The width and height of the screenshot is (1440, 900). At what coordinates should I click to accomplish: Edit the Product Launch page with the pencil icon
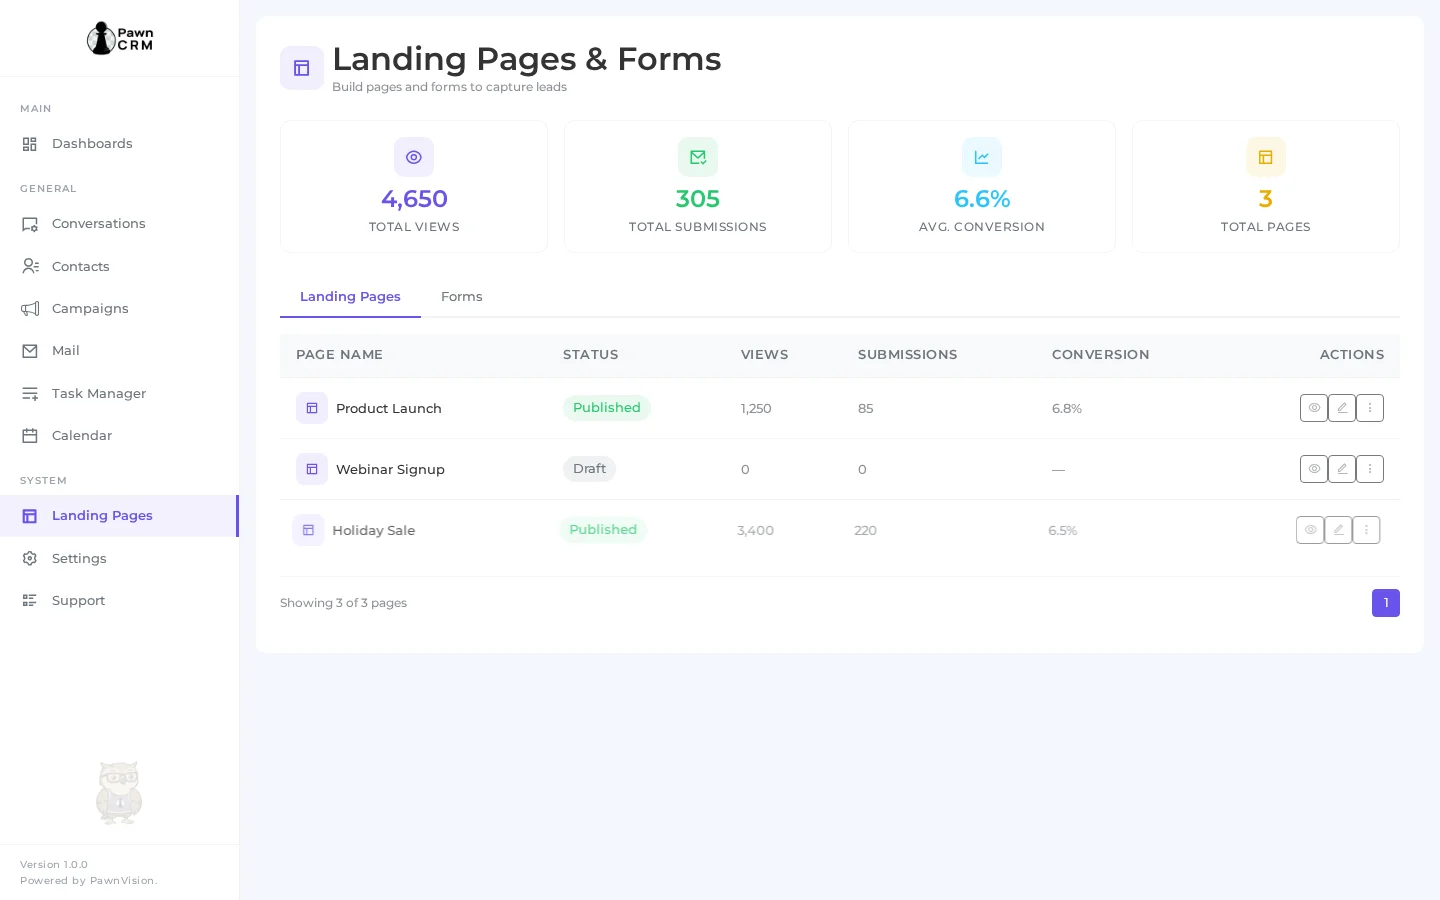(1342, 408)
